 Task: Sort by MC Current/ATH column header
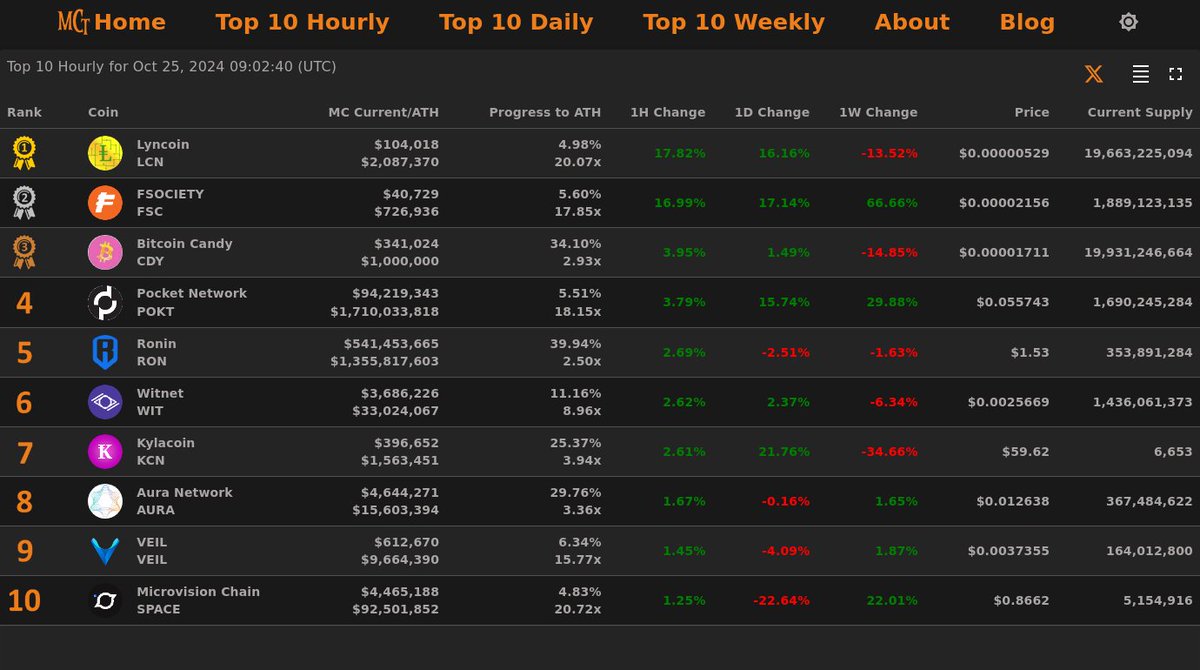point(384,112)
